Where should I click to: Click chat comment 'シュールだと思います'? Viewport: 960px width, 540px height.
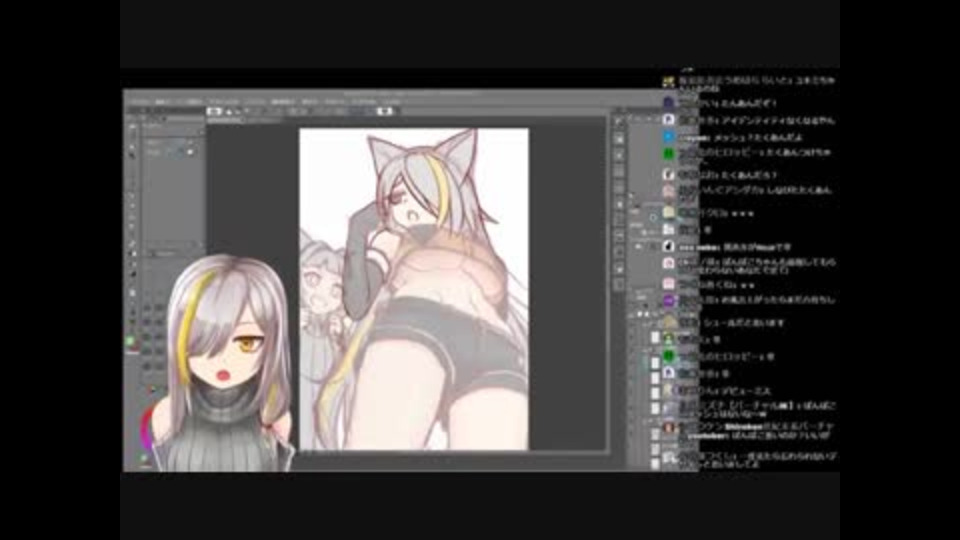click(743, 323)
